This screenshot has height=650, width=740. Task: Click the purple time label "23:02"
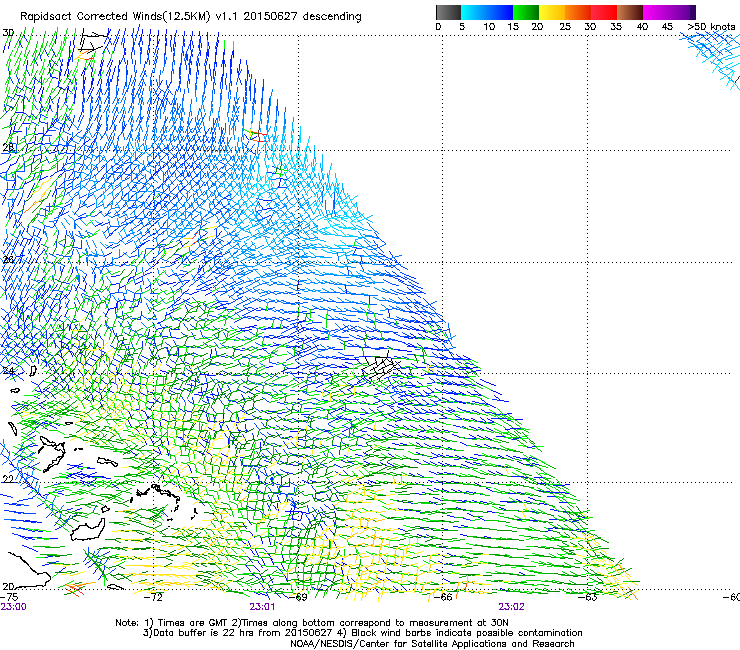click(x=512, y=607)
